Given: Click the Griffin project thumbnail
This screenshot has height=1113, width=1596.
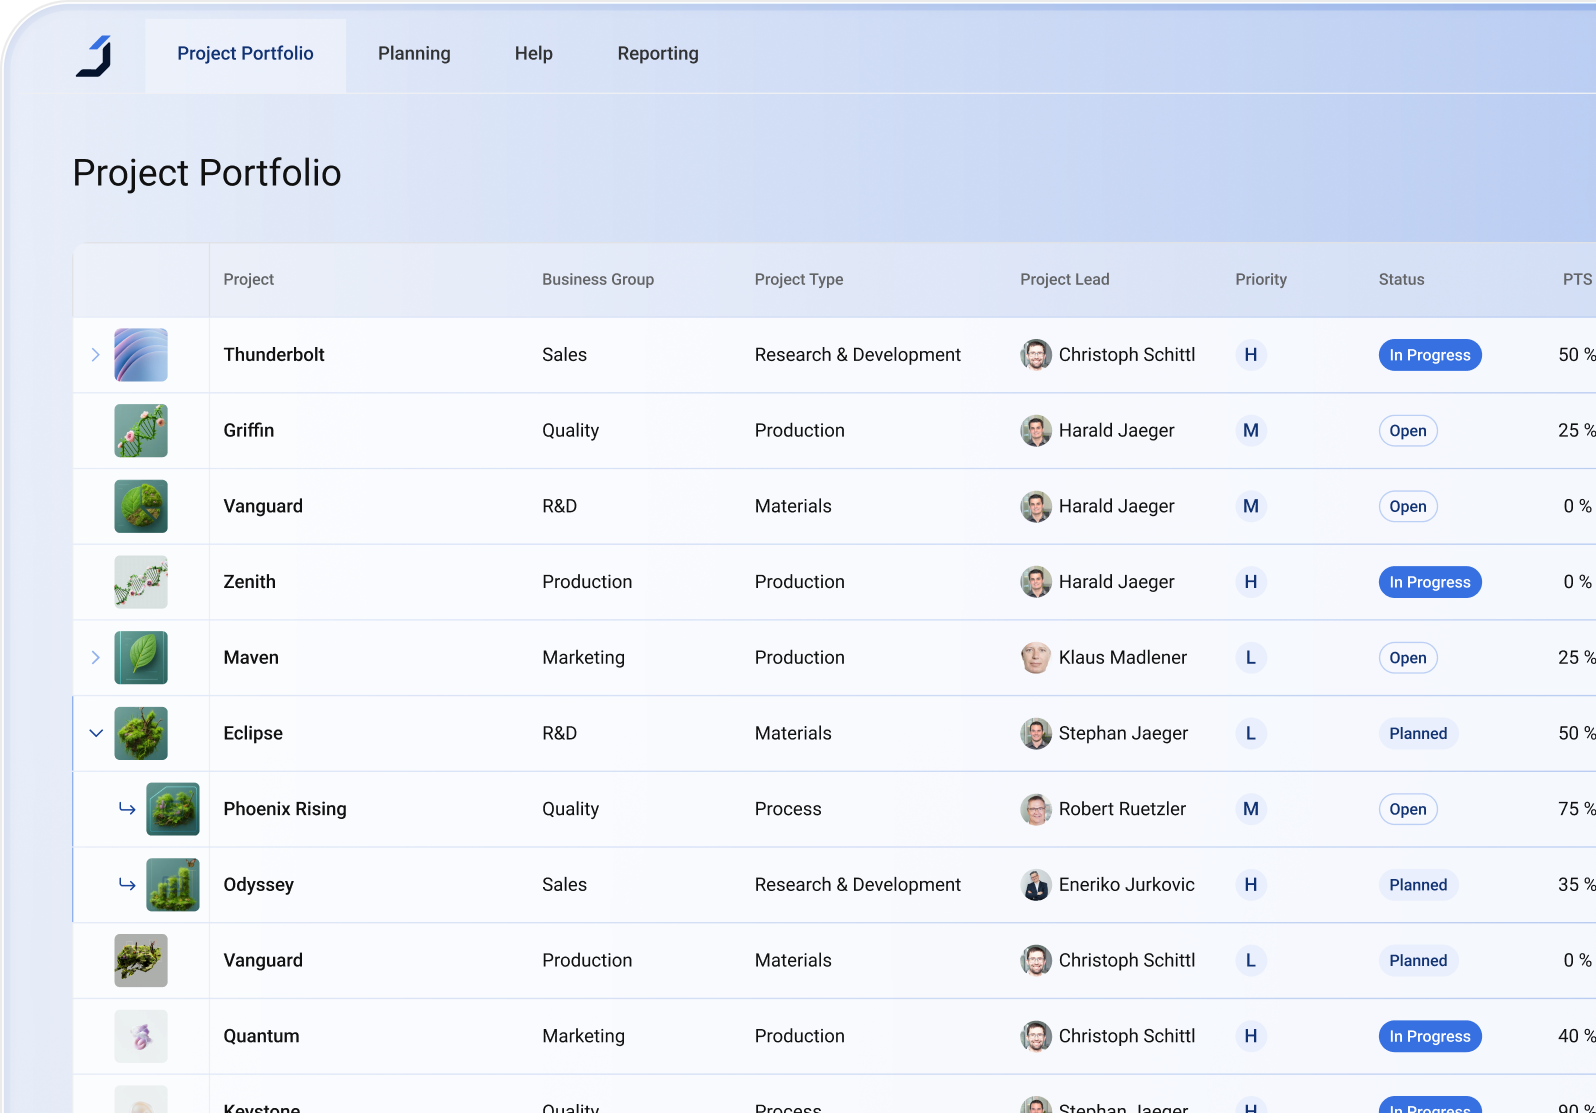Looking at the screenshot, I should click(141, 431).
